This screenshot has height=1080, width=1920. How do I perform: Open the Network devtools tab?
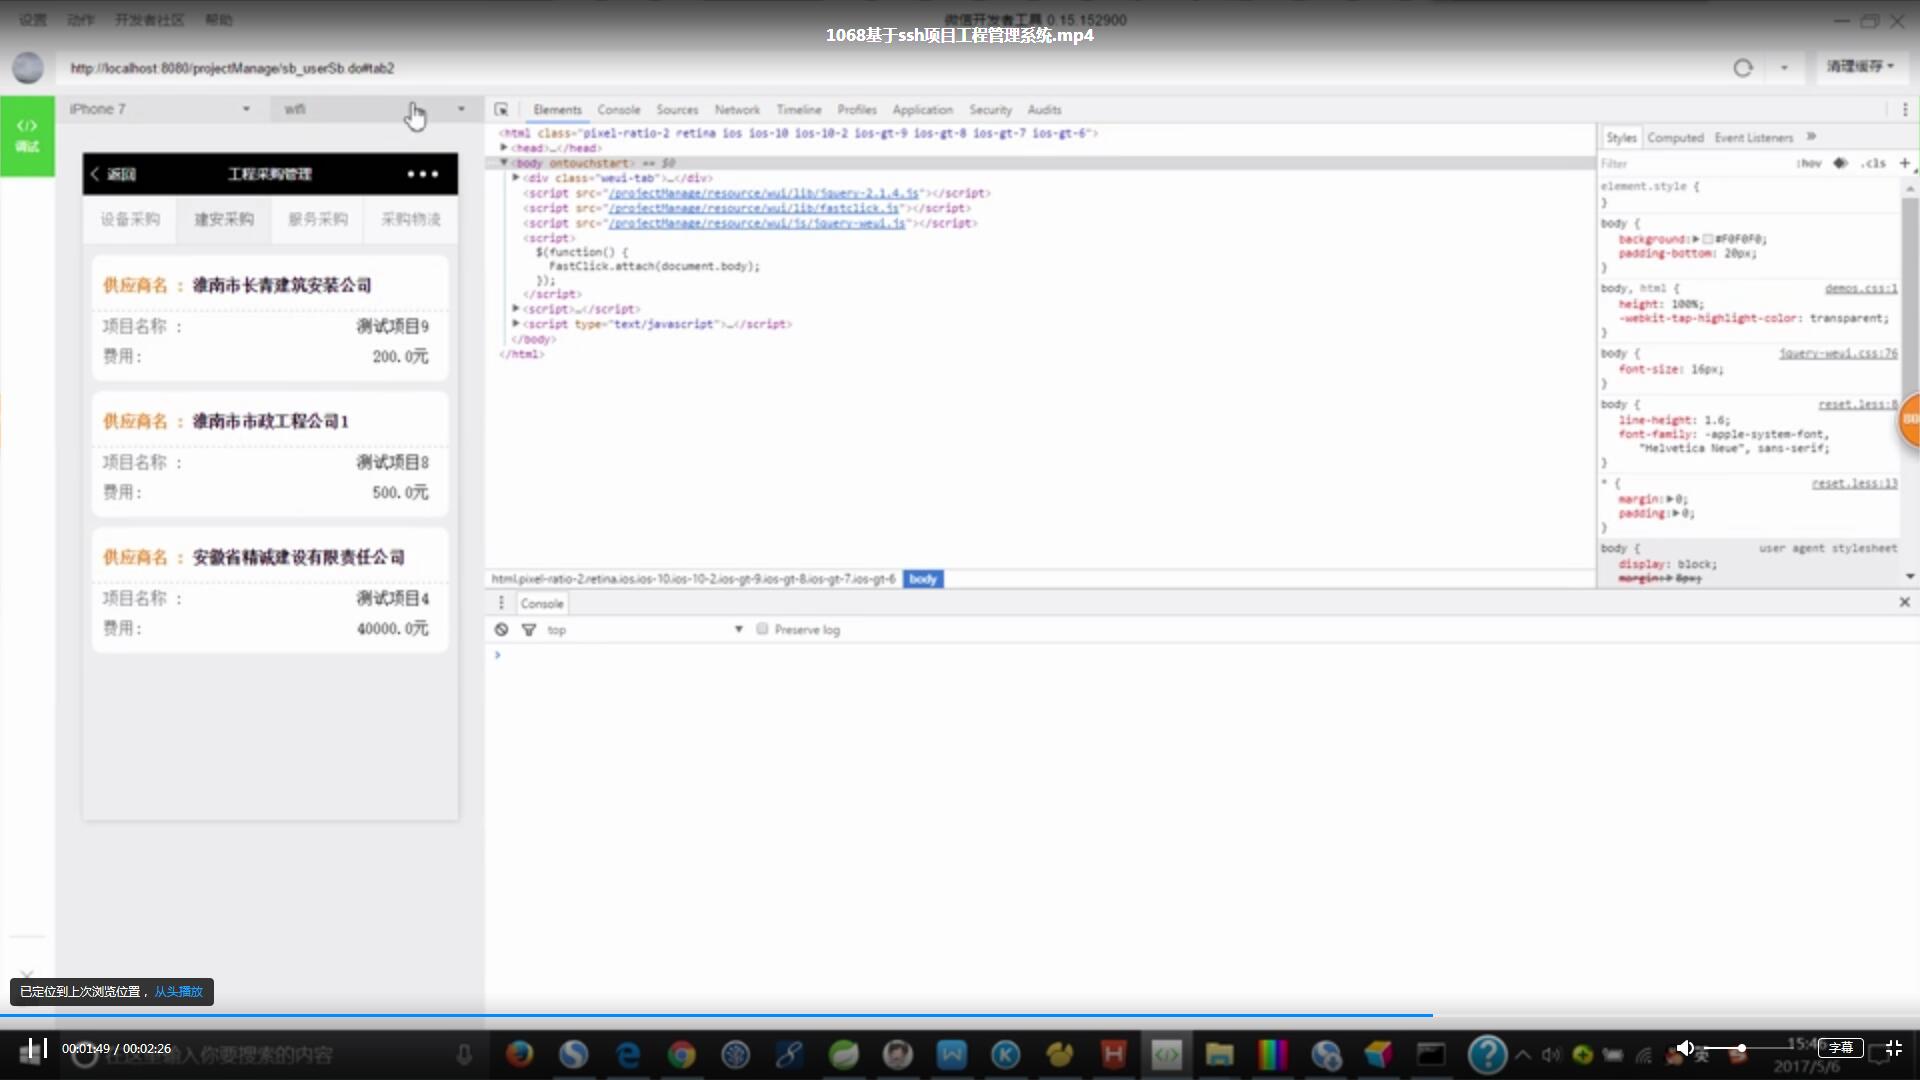[737, 110]
